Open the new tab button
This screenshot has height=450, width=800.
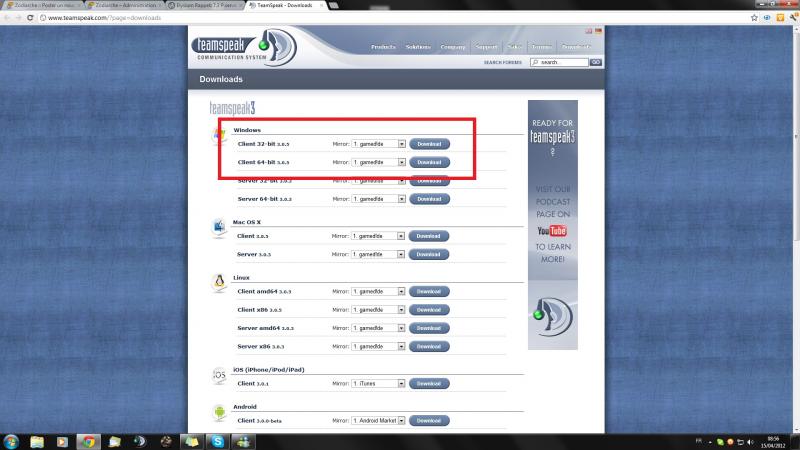334,5
